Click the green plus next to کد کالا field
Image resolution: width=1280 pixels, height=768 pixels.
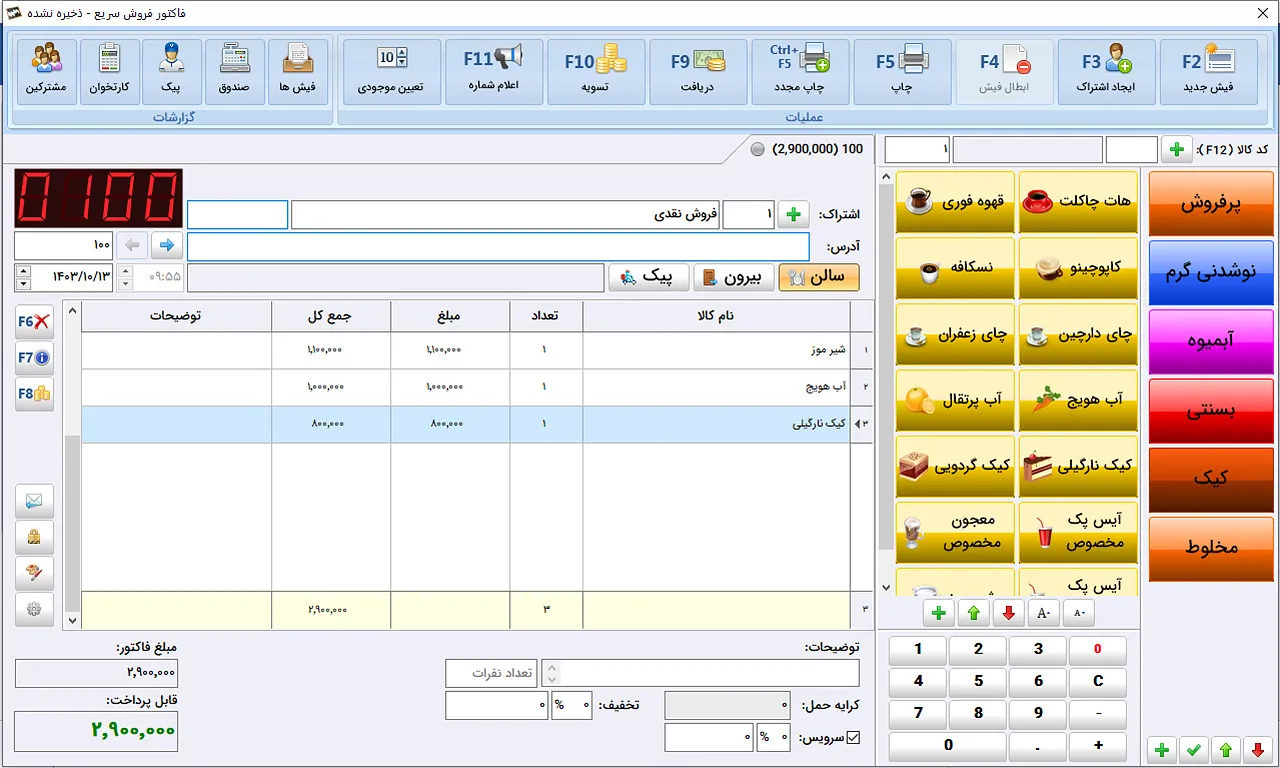pos(1176,150)
